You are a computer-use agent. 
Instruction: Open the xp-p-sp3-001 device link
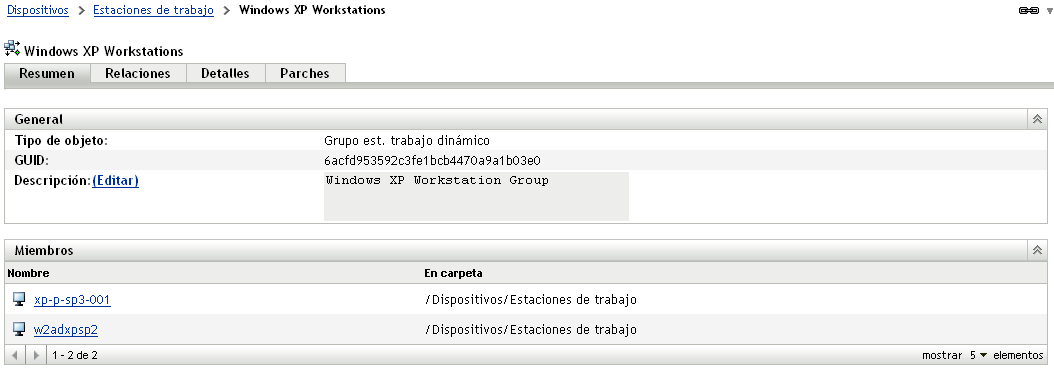pos(72,300)
